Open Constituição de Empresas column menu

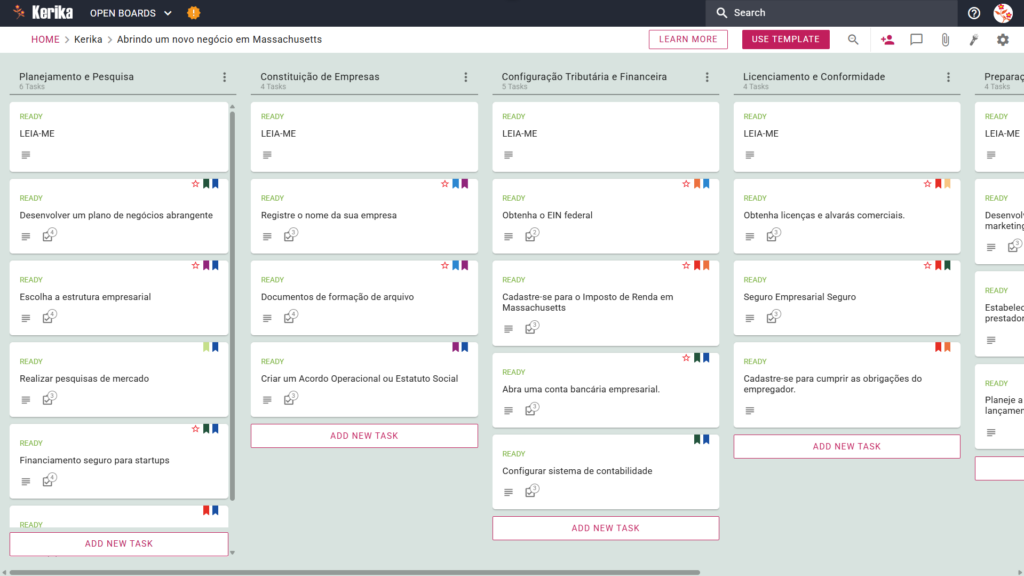[466, 77]
